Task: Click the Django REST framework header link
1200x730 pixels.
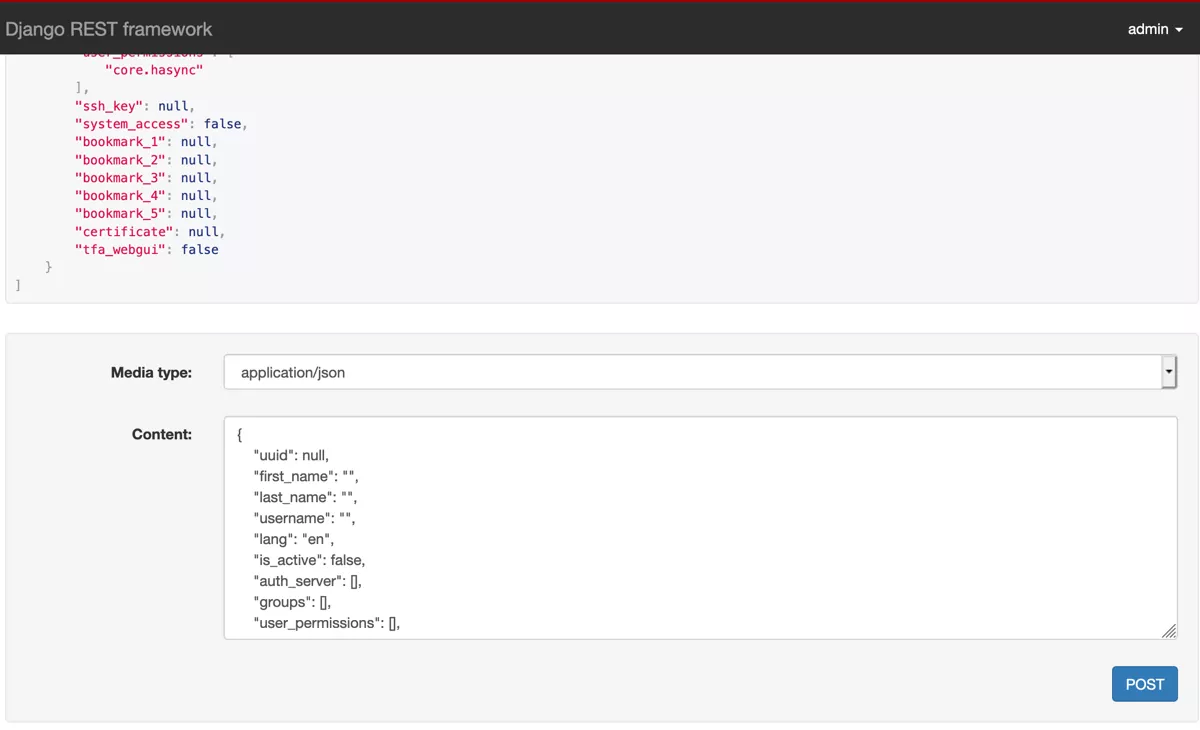Action: point(113,29)
